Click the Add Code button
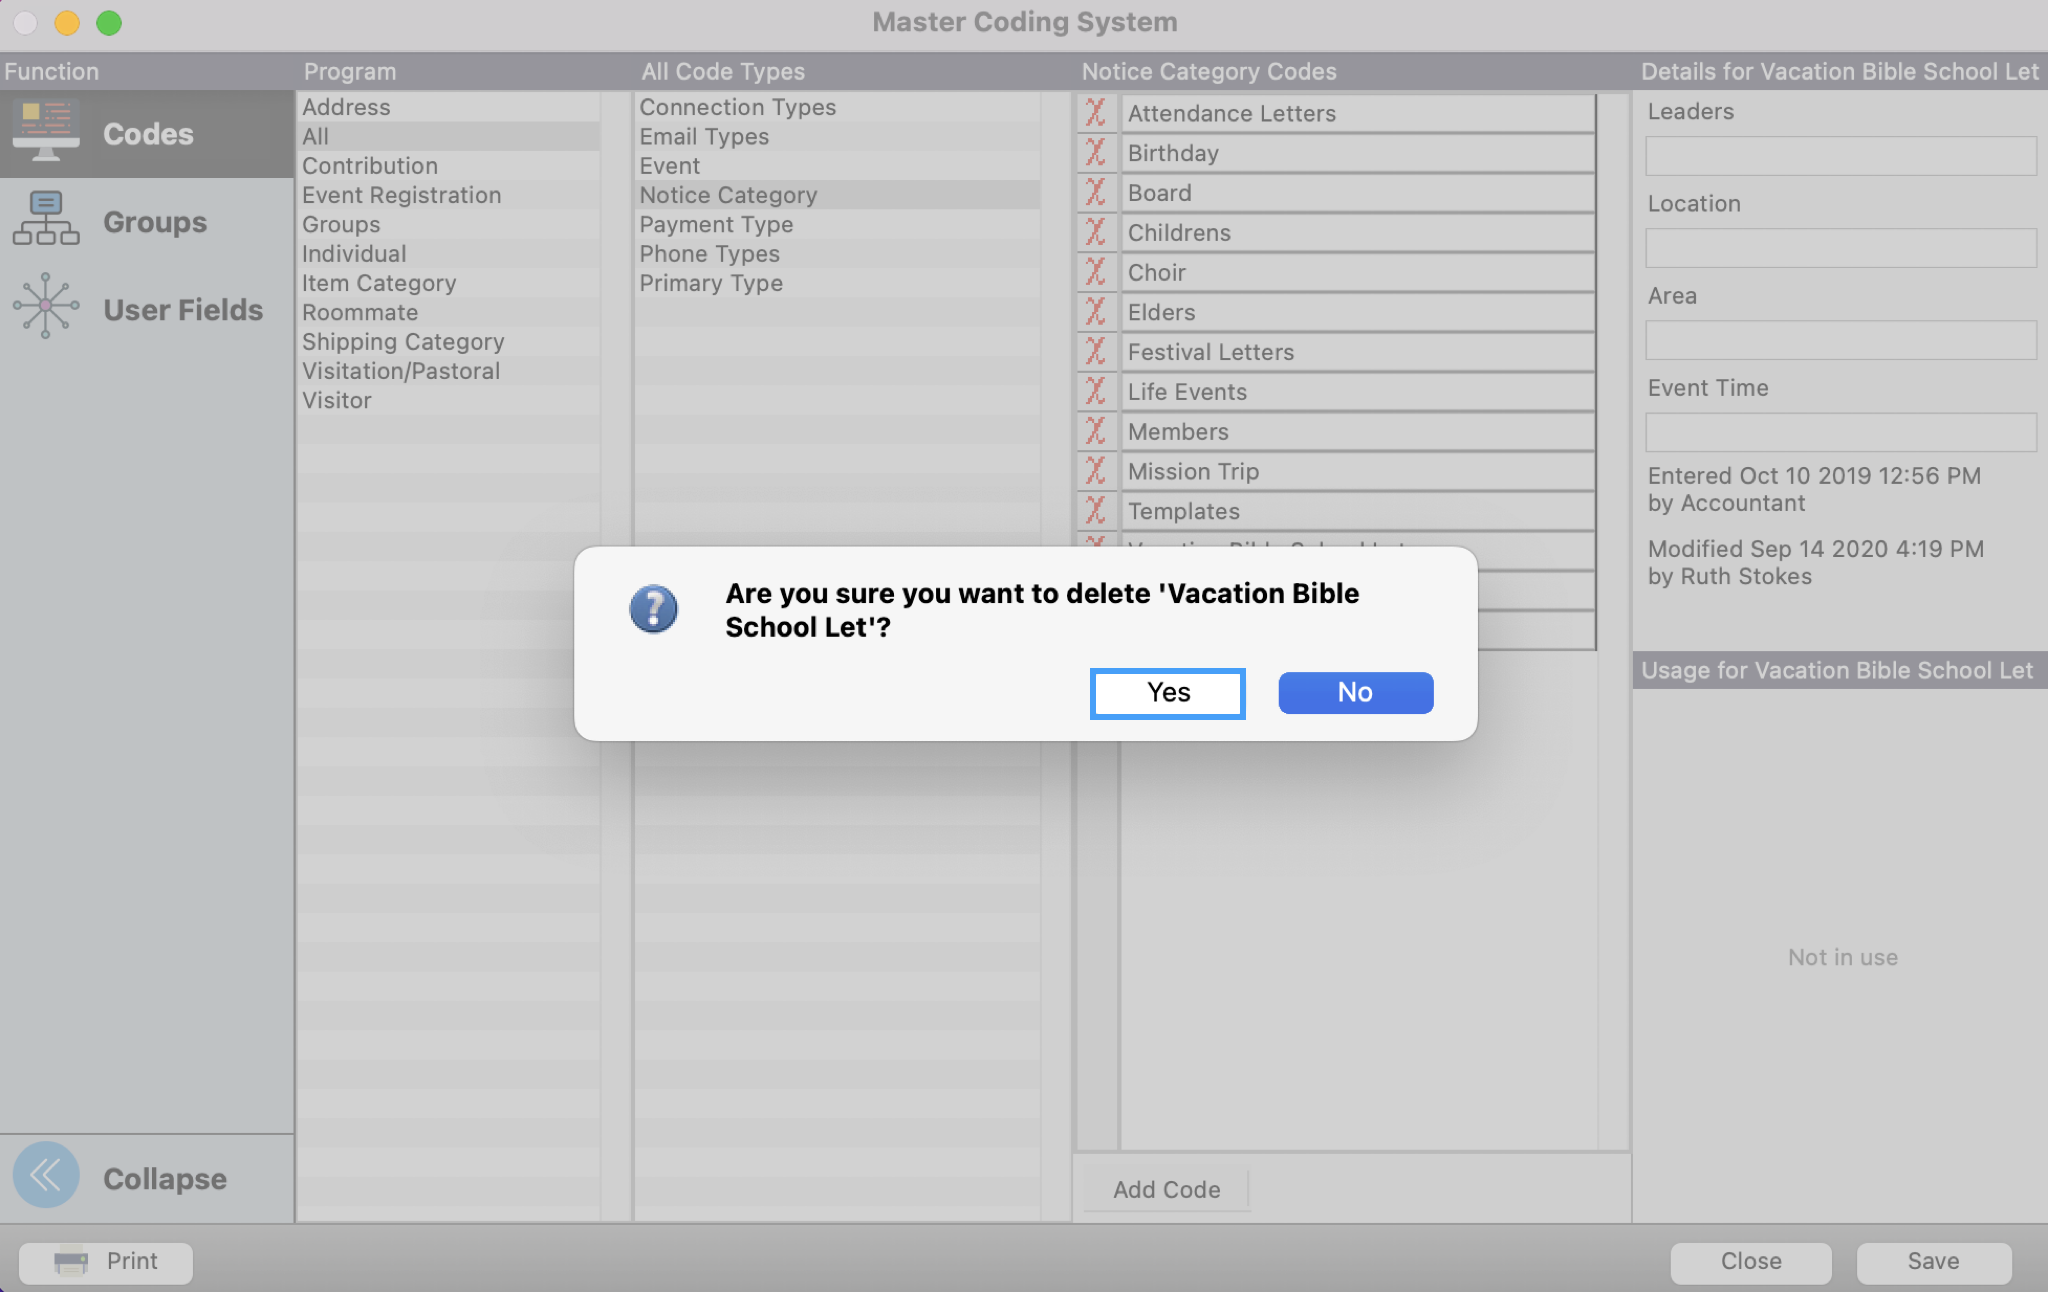This screenshot has width=2048, height=1292. coord(1165,1189)
